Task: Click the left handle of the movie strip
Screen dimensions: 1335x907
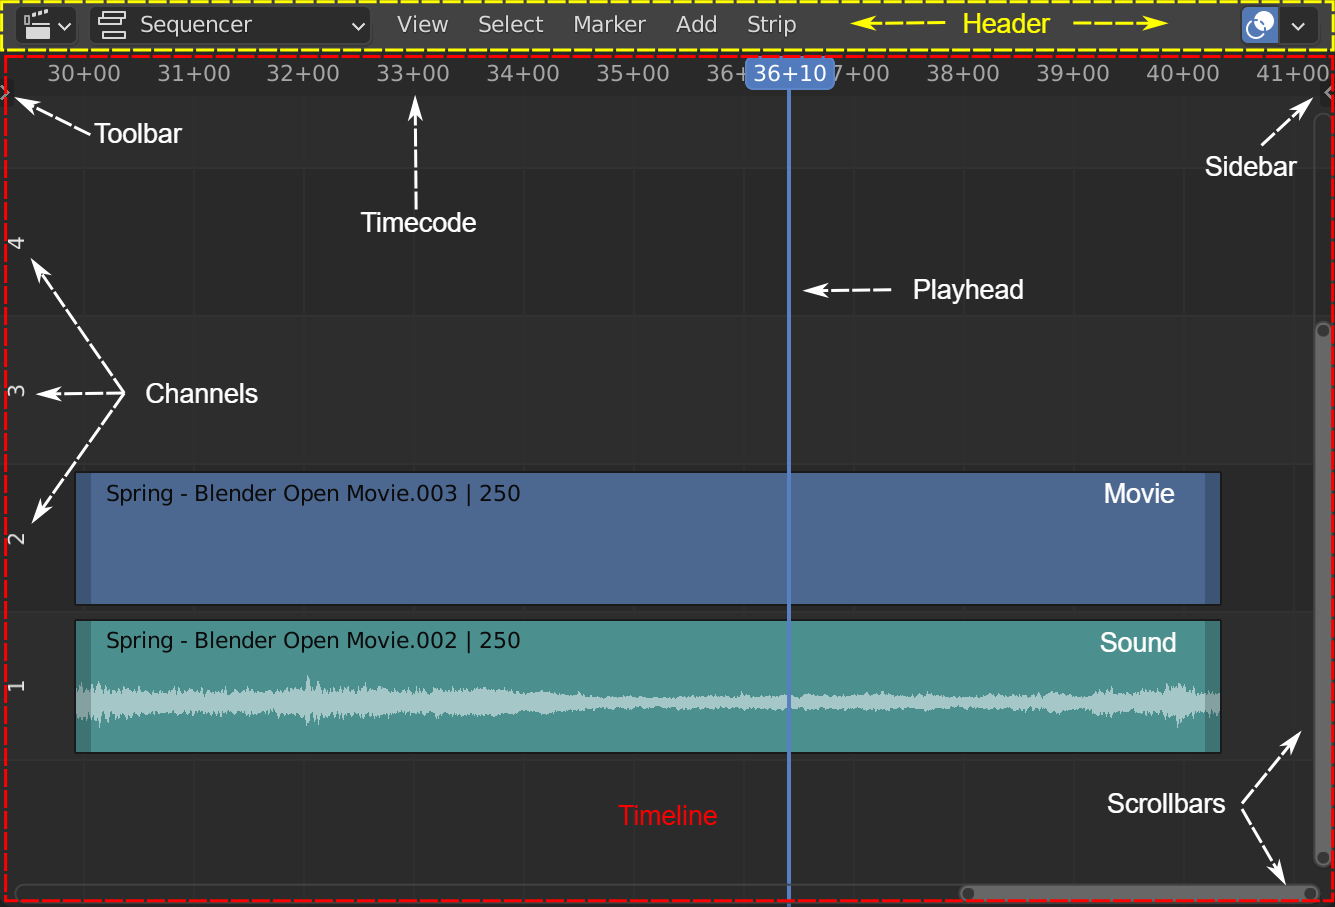Action: click(x=84, y=539)
